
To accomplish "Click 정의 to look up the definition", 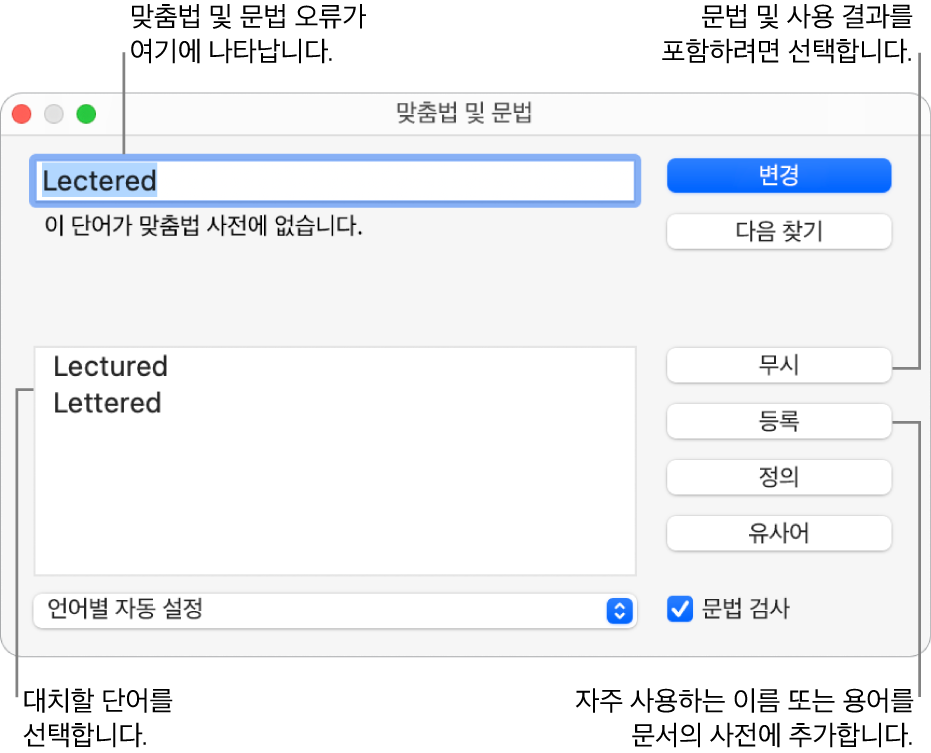I will (779, 477).
